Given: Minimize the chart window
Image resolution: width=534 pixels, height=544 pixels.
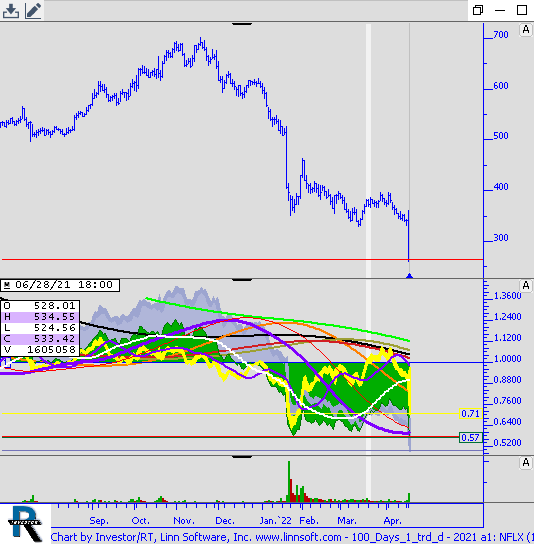Looking at the screenshot, I should click(x=500, y=10).
